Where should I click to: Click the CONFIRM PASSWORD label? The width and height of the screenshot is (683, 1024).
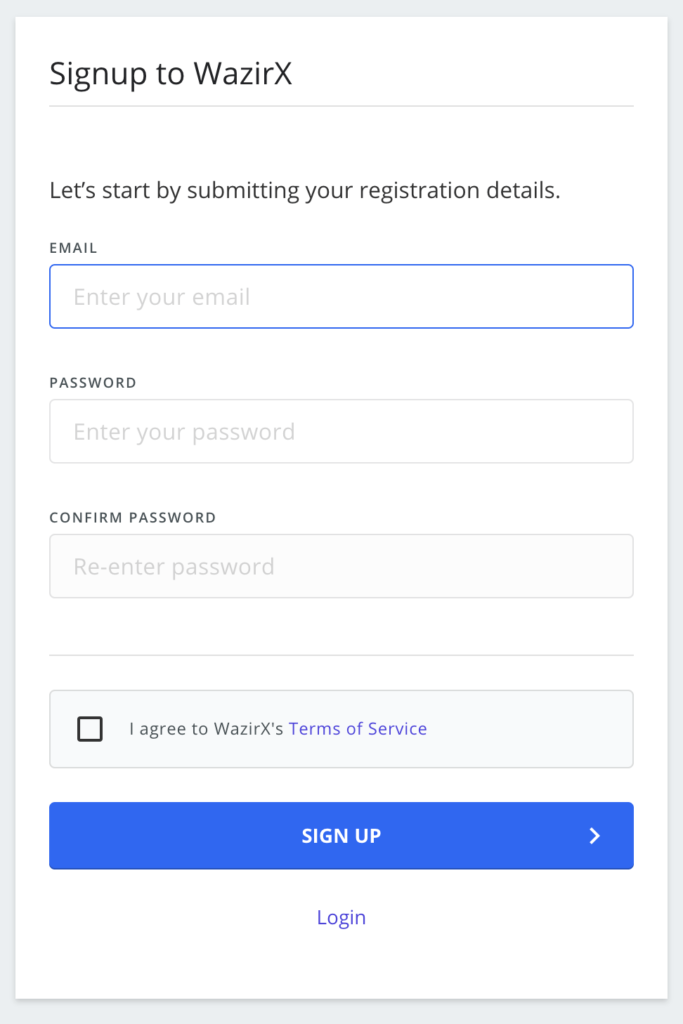click(x=132, y=517)
